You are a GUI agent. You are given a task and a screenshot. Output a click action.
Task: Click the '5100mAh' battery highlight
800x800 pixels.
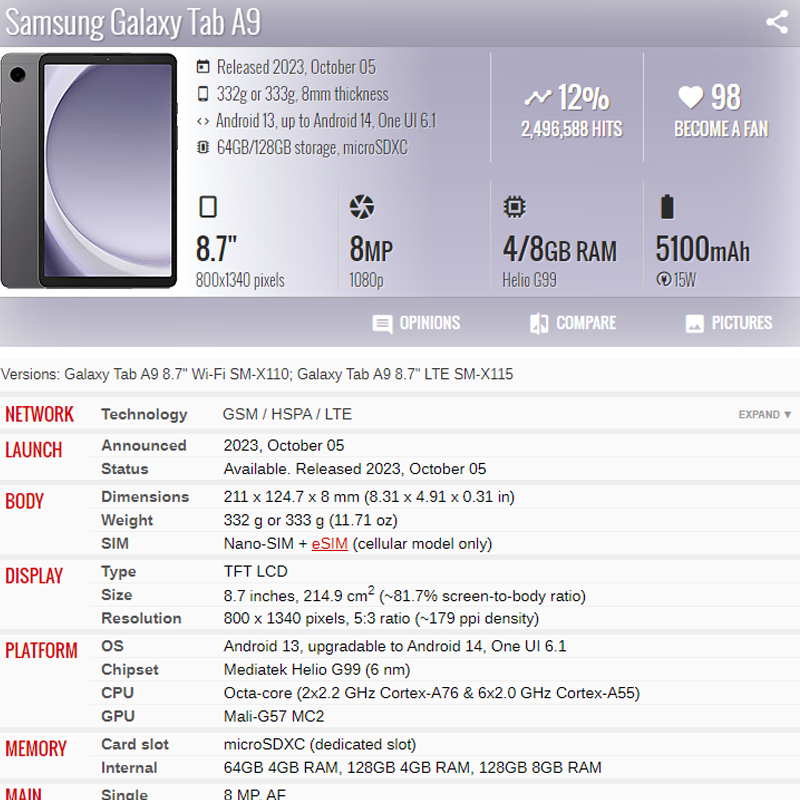pyautogui.click(x=703, y=249)
